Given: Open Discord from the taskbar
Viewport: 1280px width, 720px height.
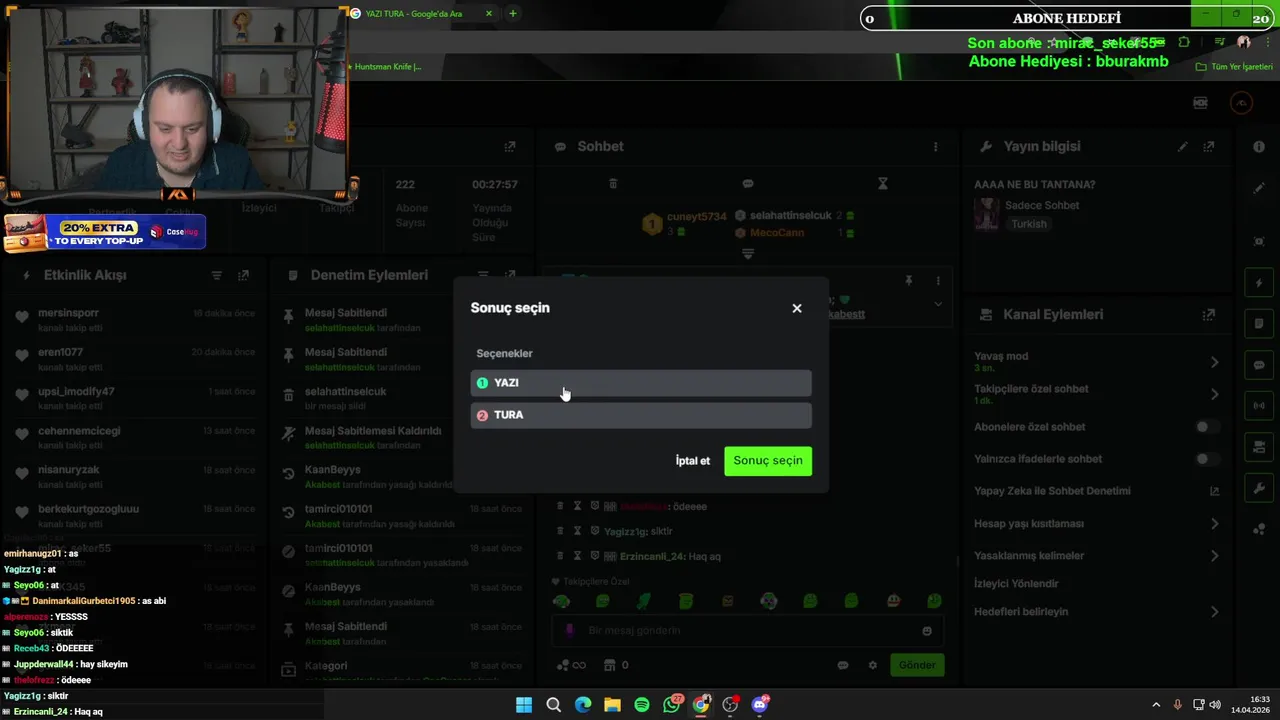Looking at the screenshot, I should point(760,705).
